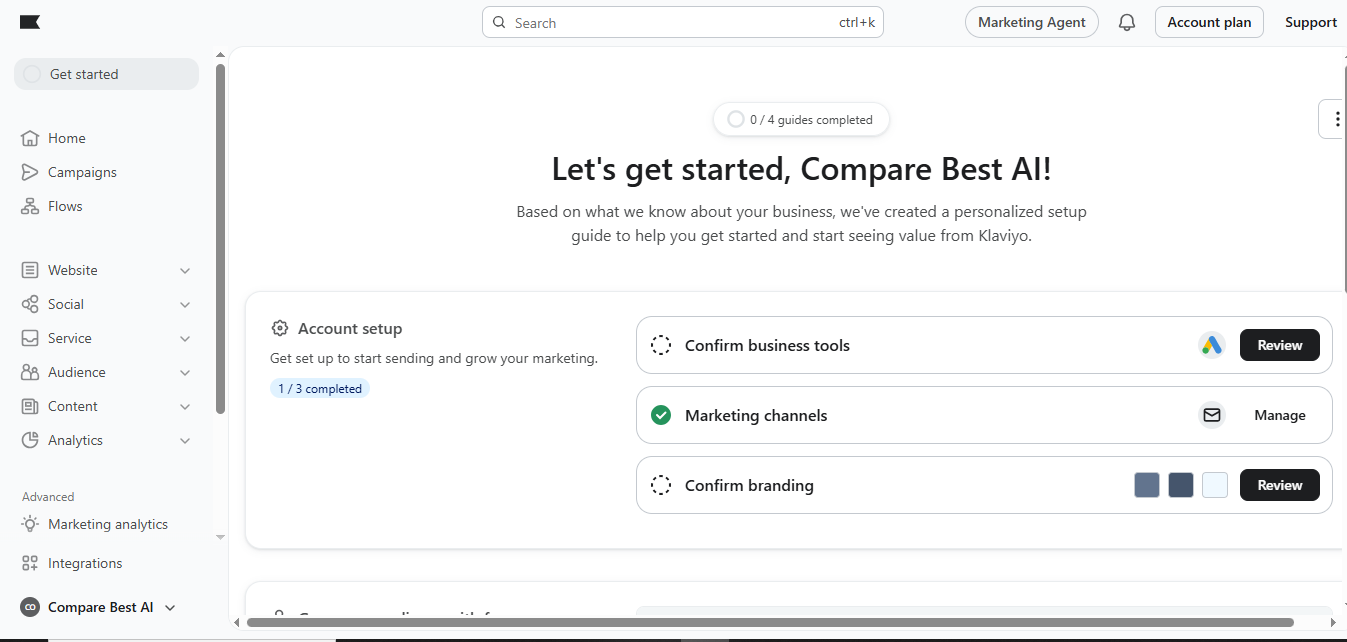Click the Service inbox icon
The image size is (1347, 642).
point(30,338)
